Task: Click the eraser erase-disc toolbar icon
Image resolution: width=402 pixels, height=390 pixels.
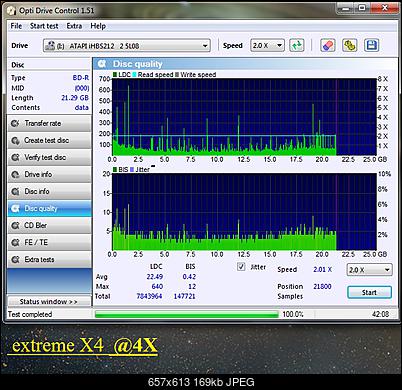Action: tap(327, 45)
